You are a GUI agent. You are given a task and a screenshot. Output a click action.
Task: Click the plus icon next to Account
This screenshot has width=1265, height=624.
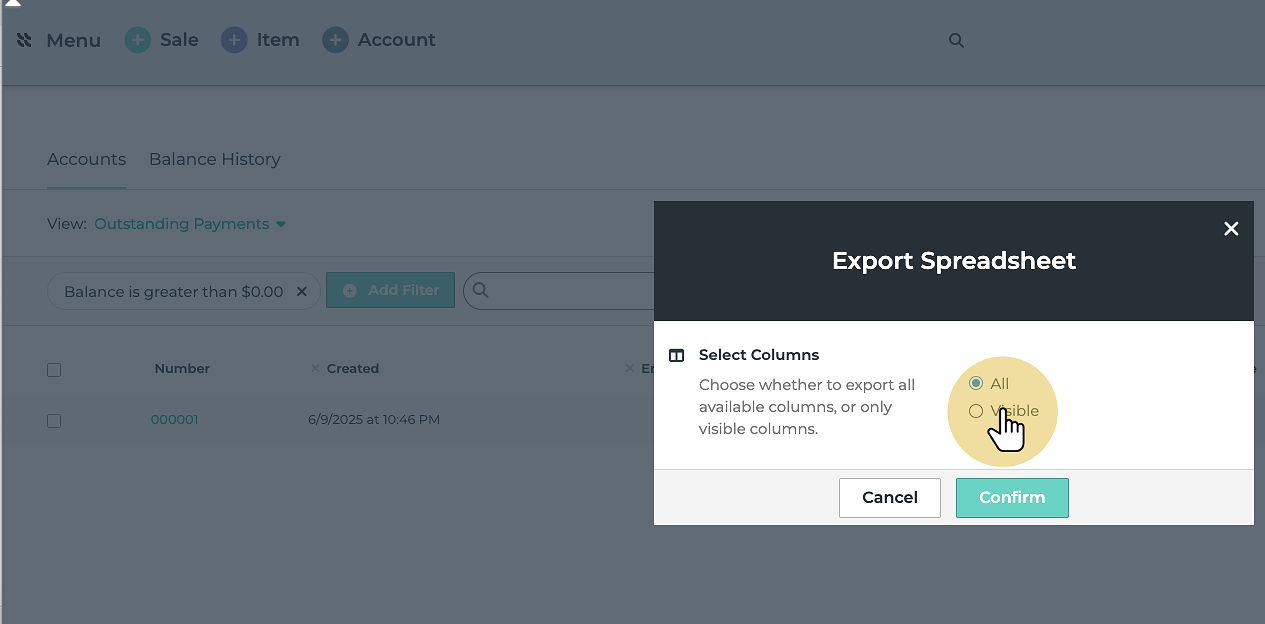pos(335,40)
